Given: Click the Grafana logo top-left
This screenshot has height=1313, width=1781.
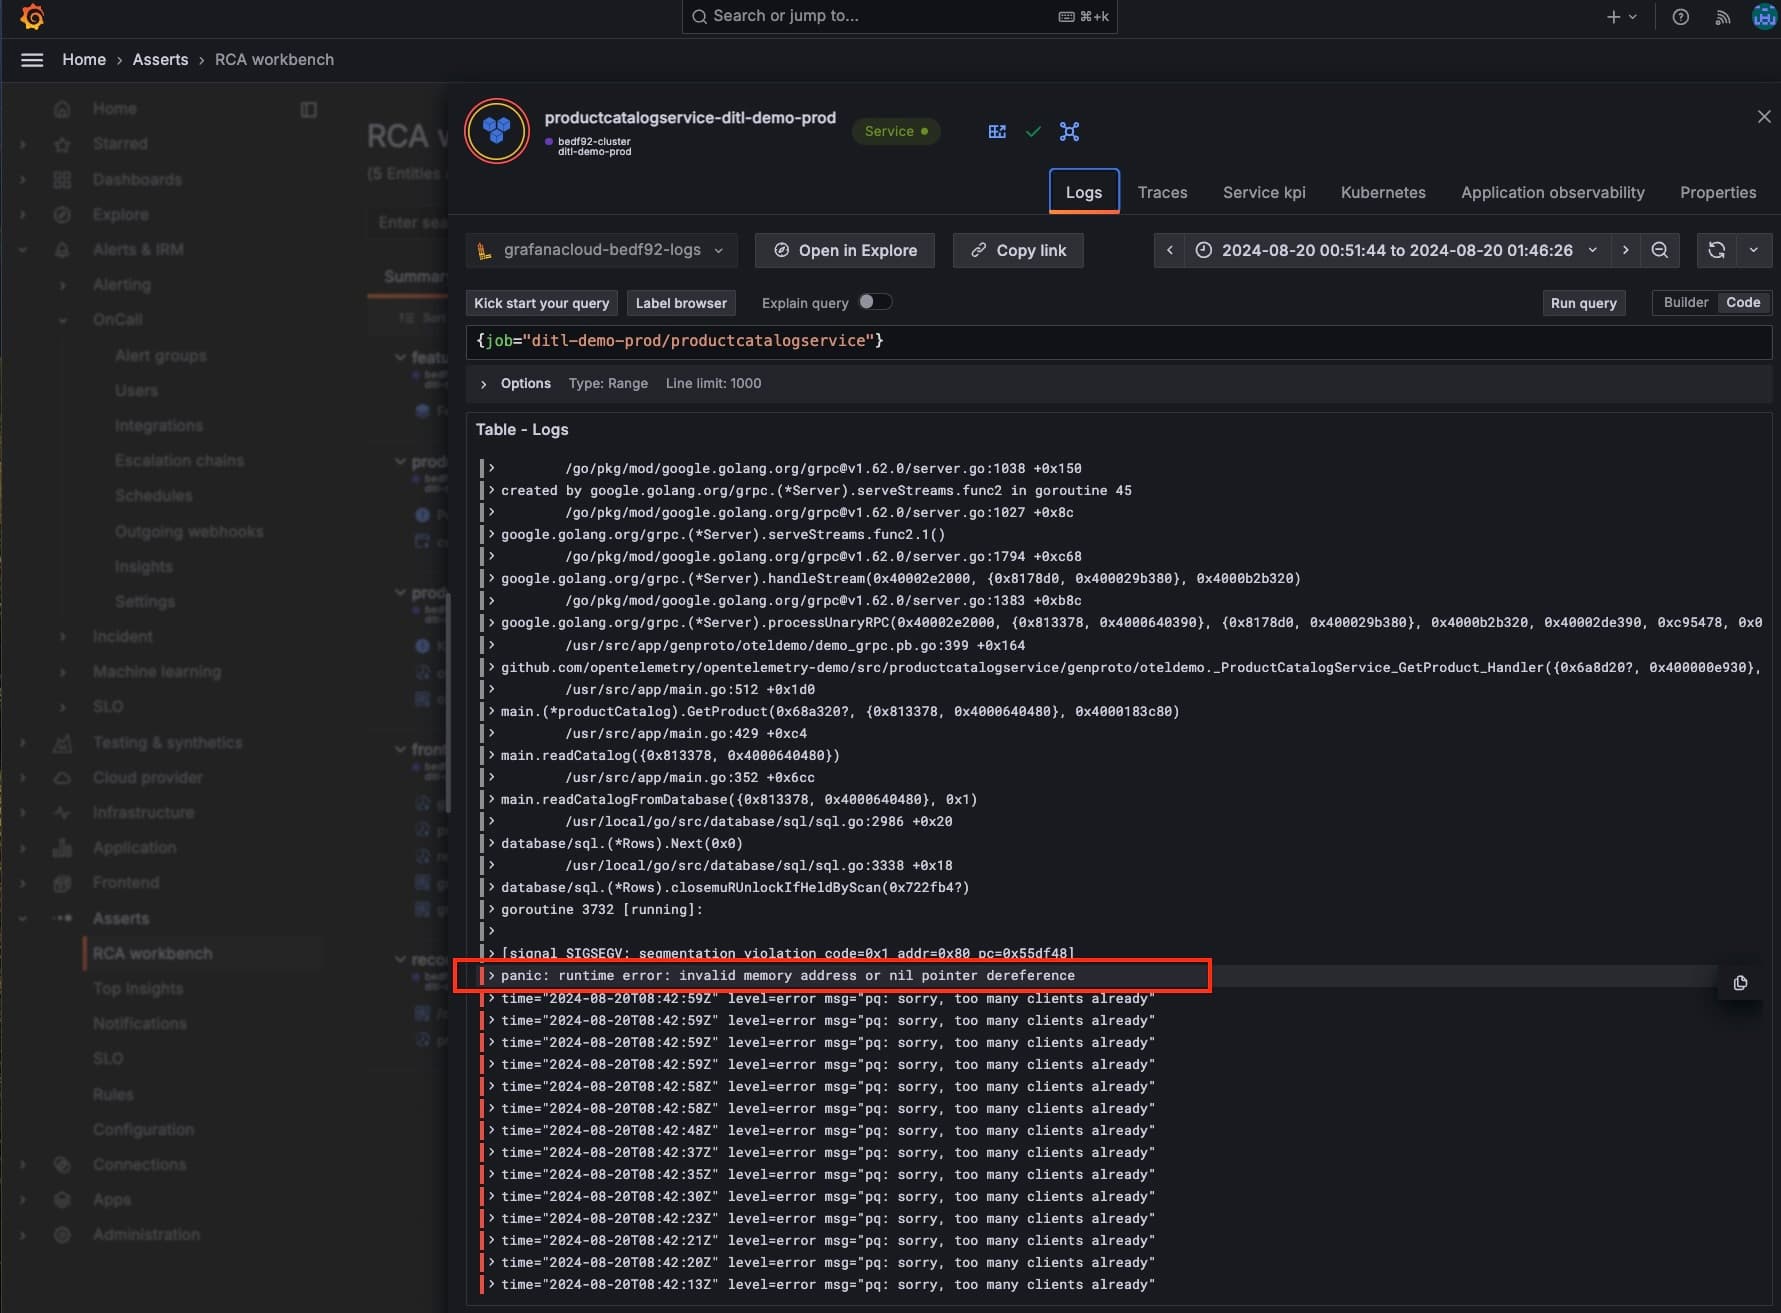Looking at the screenshot, I should pyautogui.click(x=32, y=16).
